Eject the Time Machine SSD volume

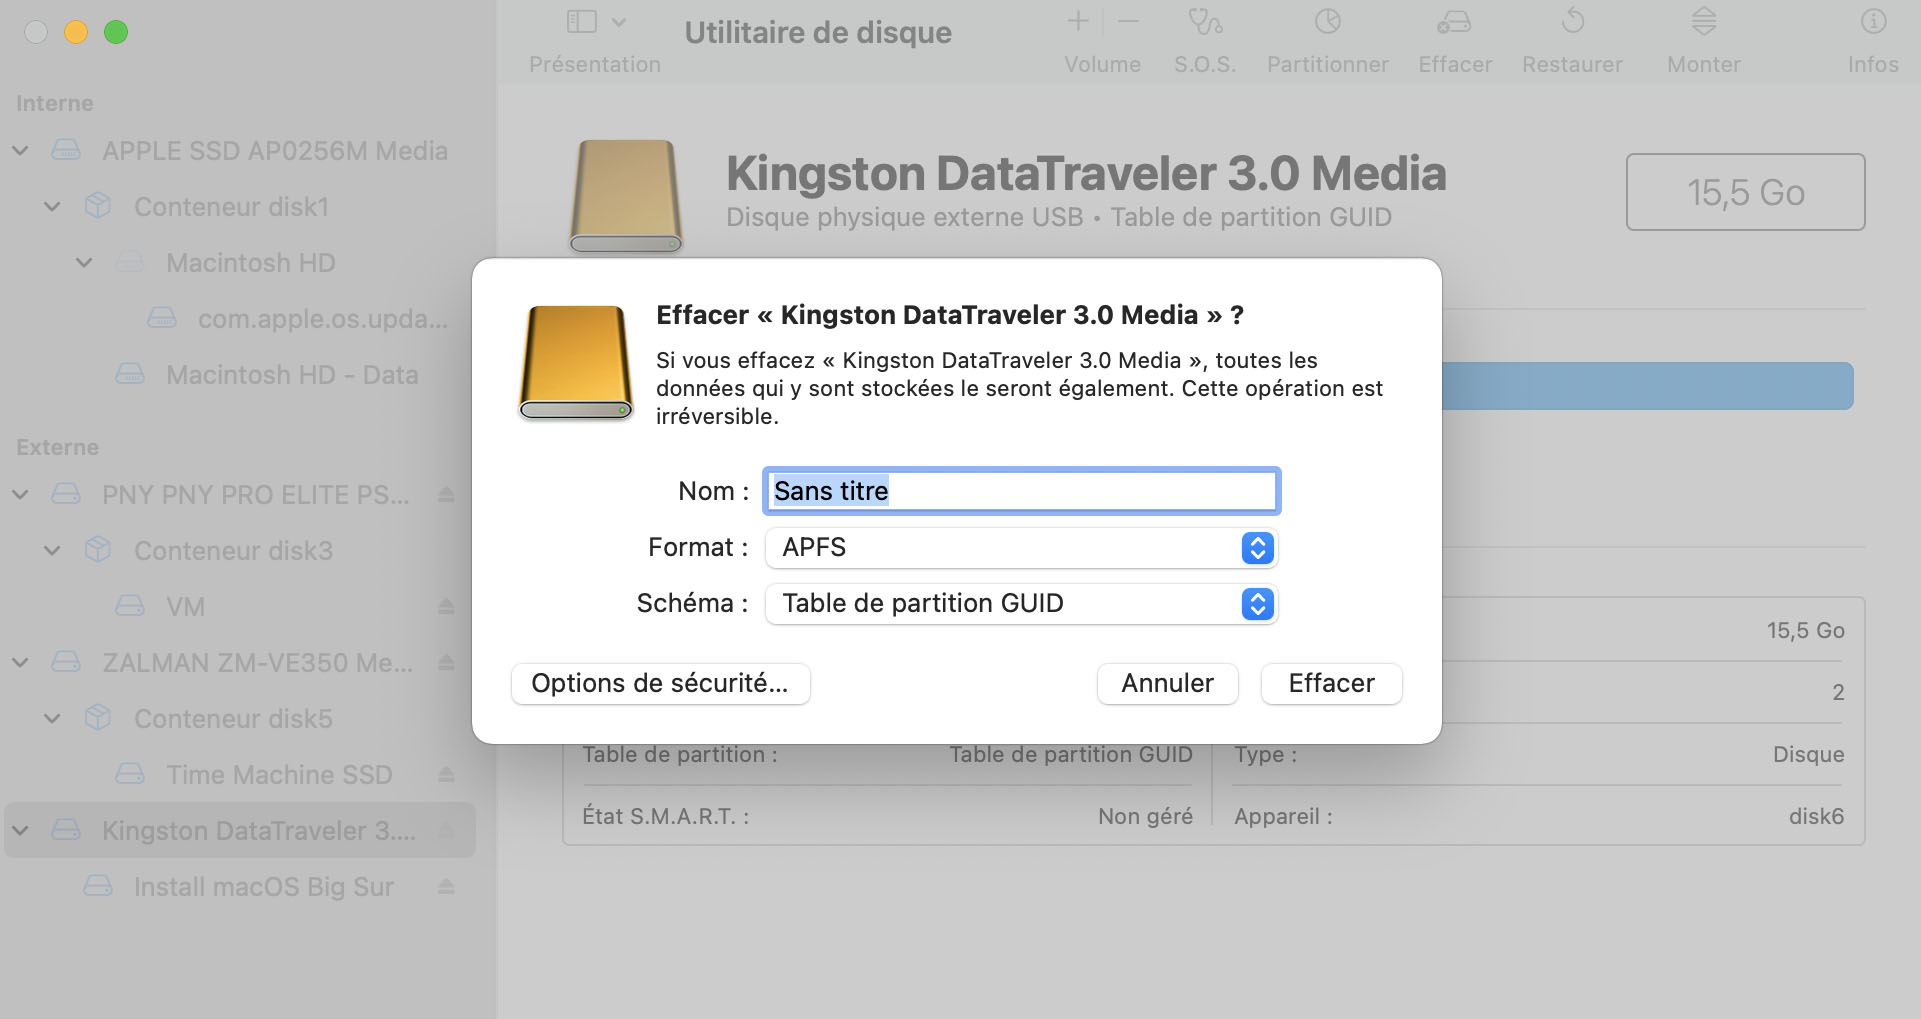coord(446,775)
